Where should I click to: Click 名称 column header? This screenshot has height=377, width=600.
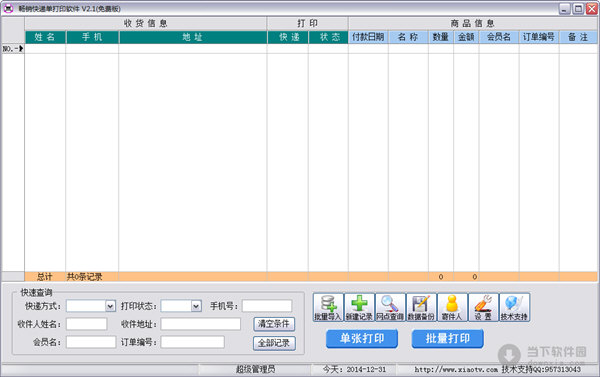408,37
